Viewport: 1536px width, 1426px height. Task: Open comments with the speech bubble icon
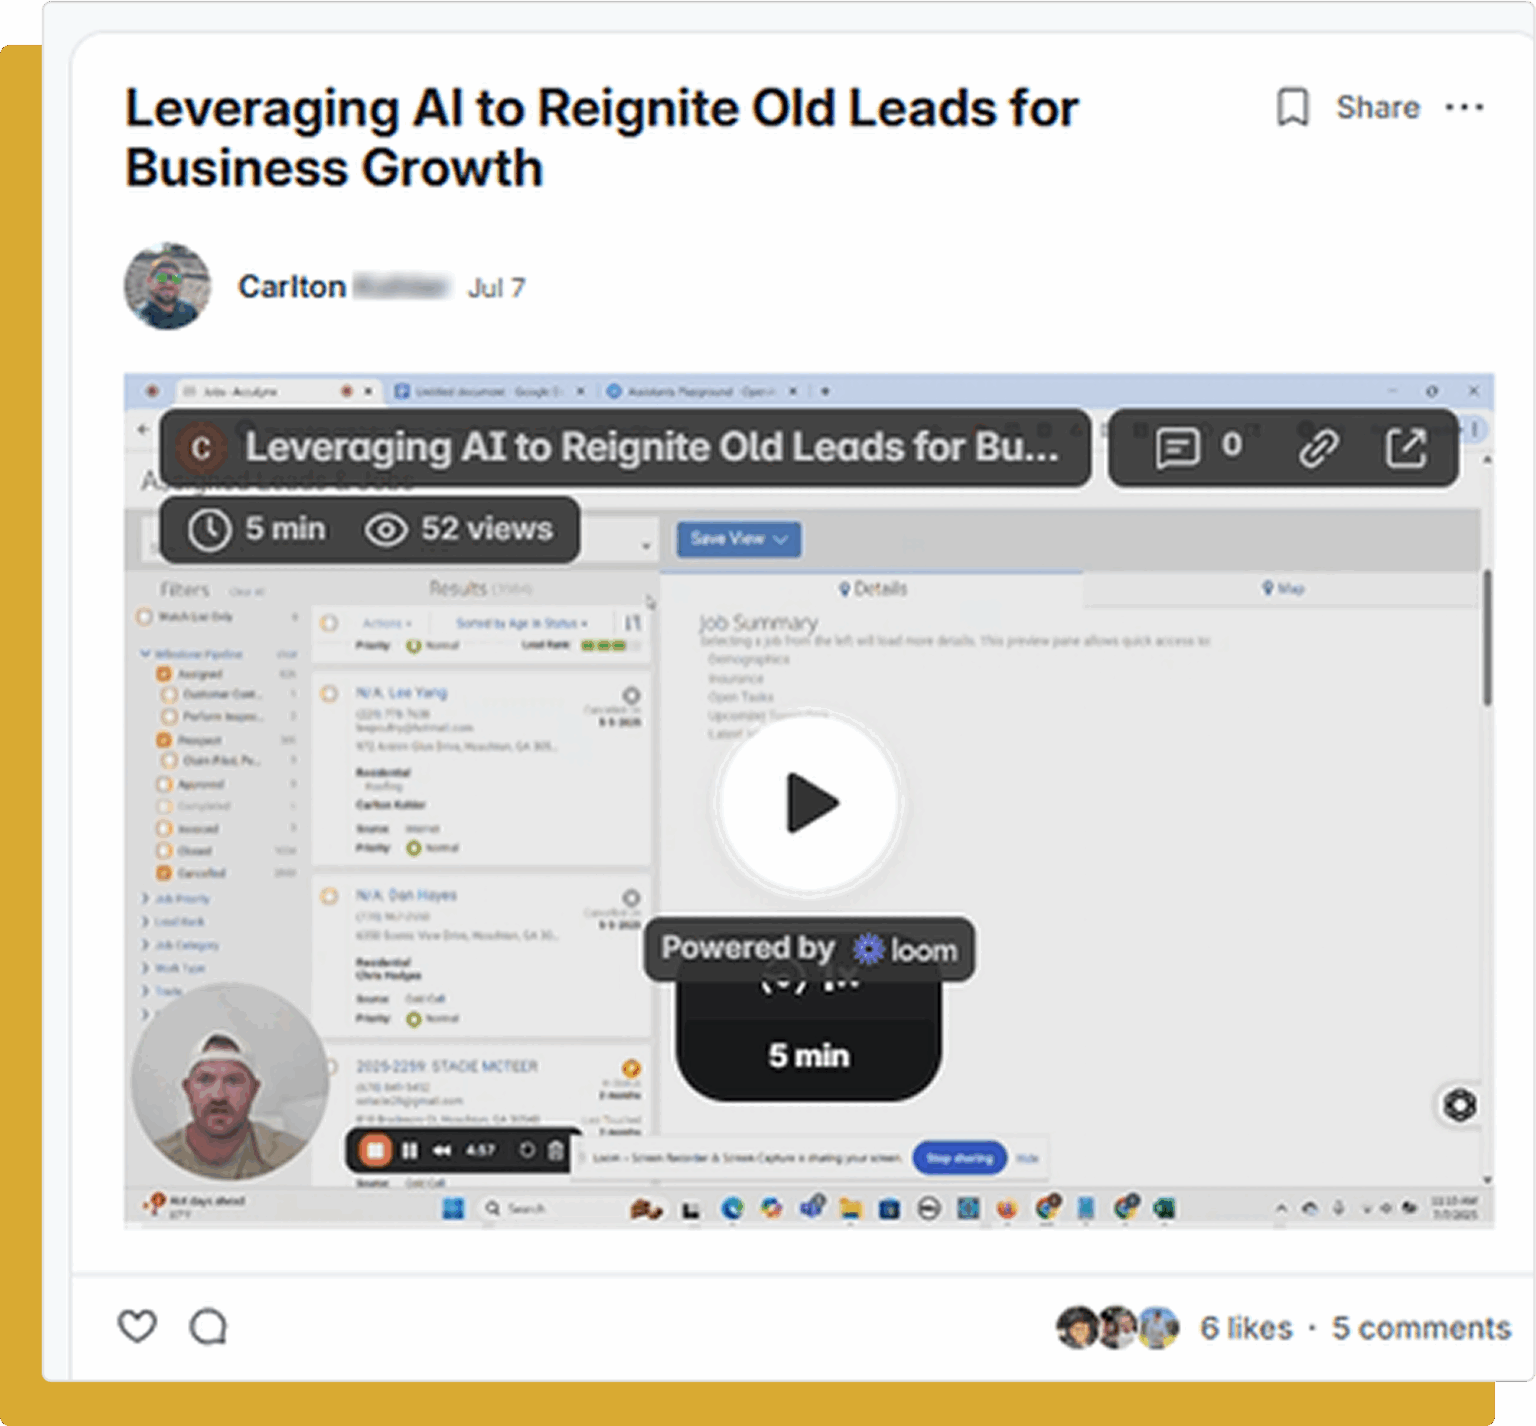click(x=208, y=1326)
